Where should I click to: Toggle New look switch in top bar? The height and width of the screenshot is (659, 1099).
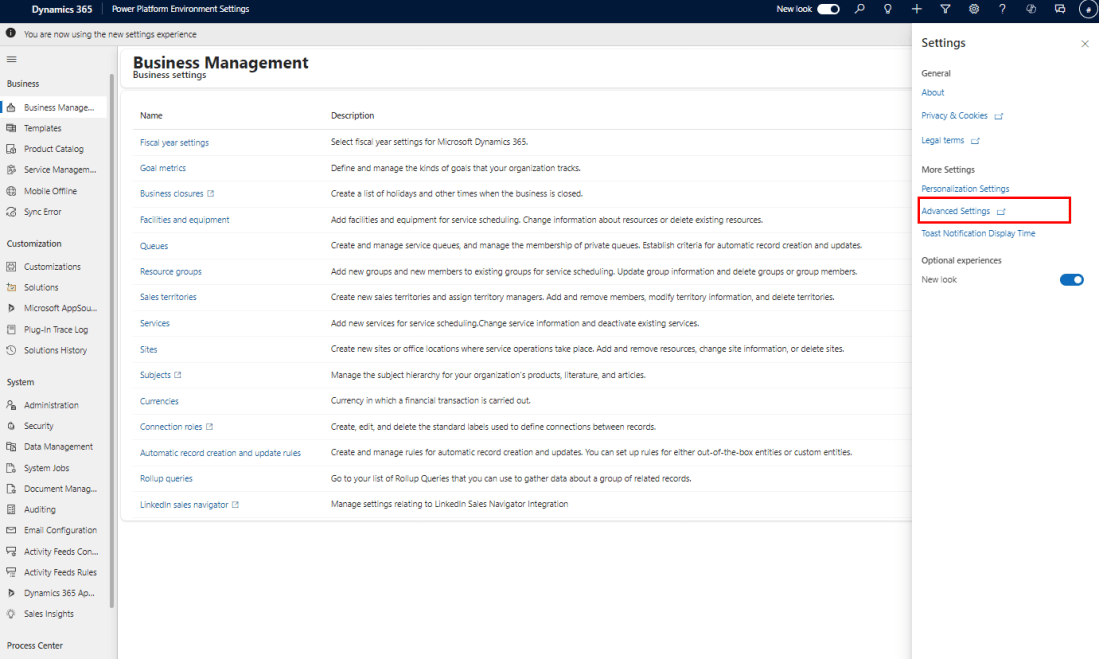(x=828, y=9)
